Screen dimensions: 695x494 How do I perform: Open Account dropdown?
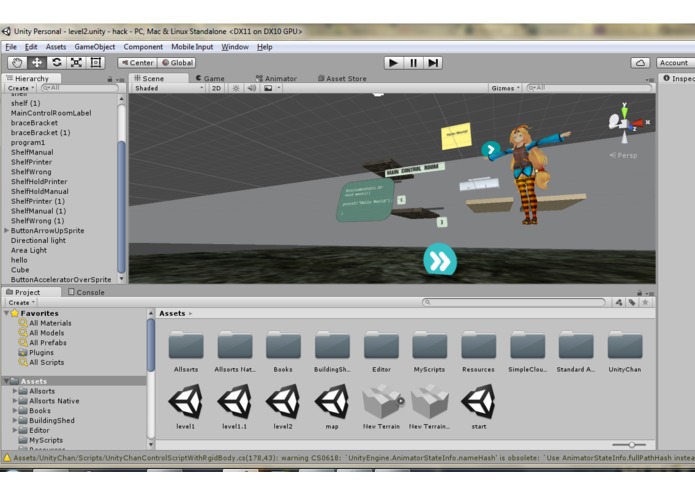pyautogui.click(x=675, y=63)
